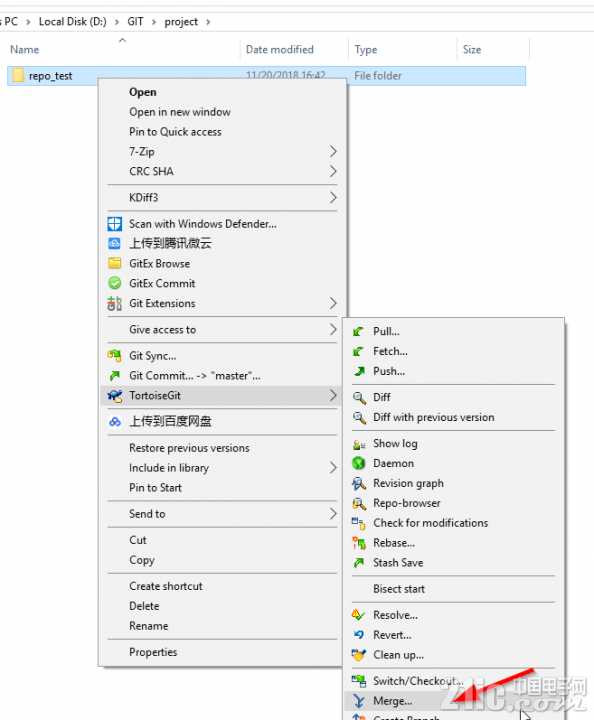Click the Merge branch icon
Screen dimensions: 594x720
[359, 701]
